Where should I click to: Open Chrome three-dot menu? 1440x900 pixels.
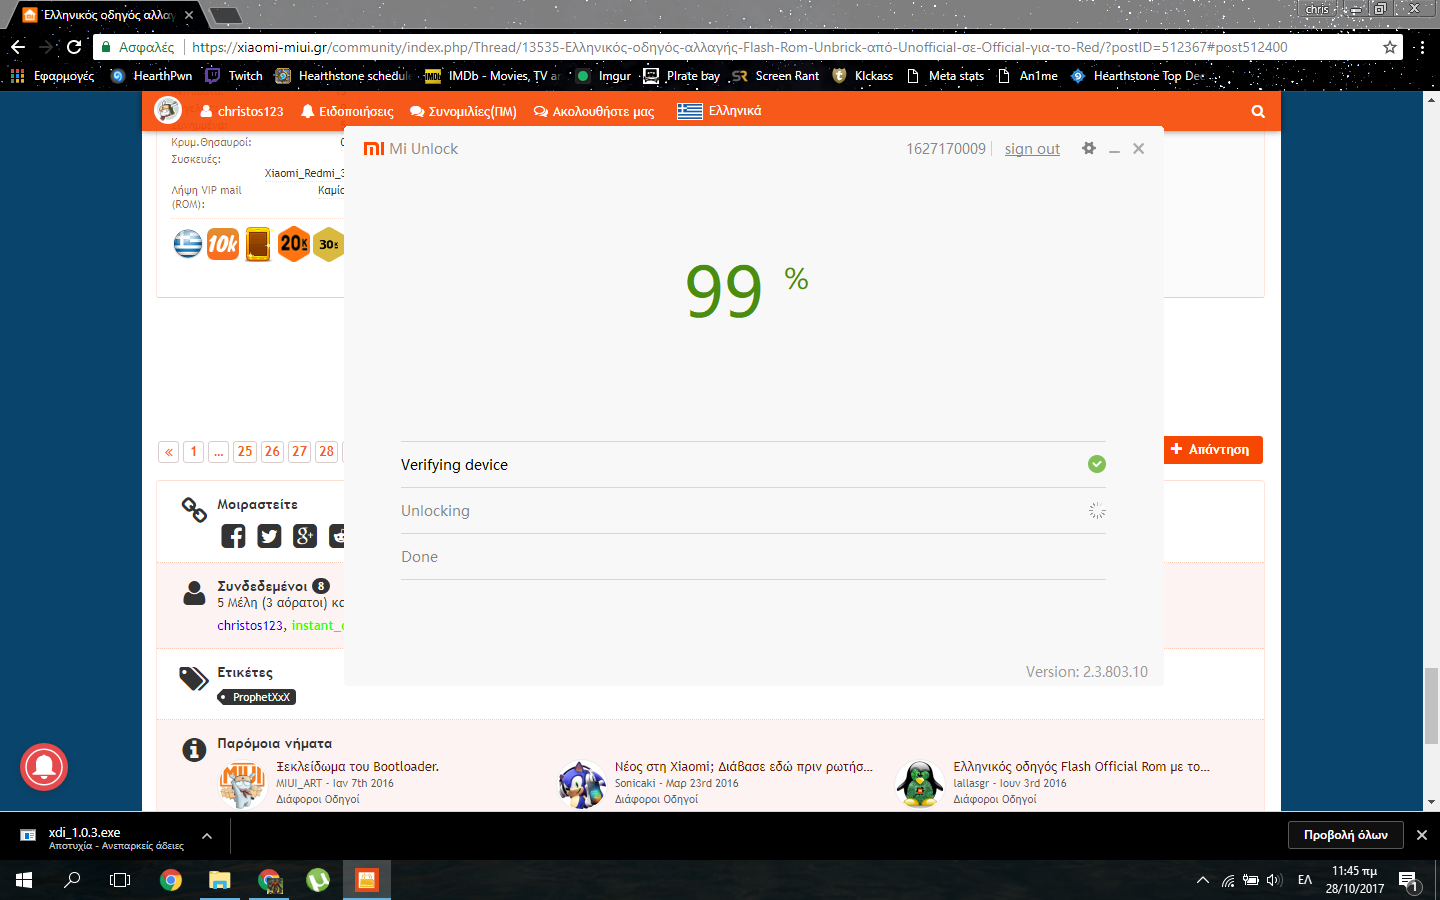tap(1421, 47)
